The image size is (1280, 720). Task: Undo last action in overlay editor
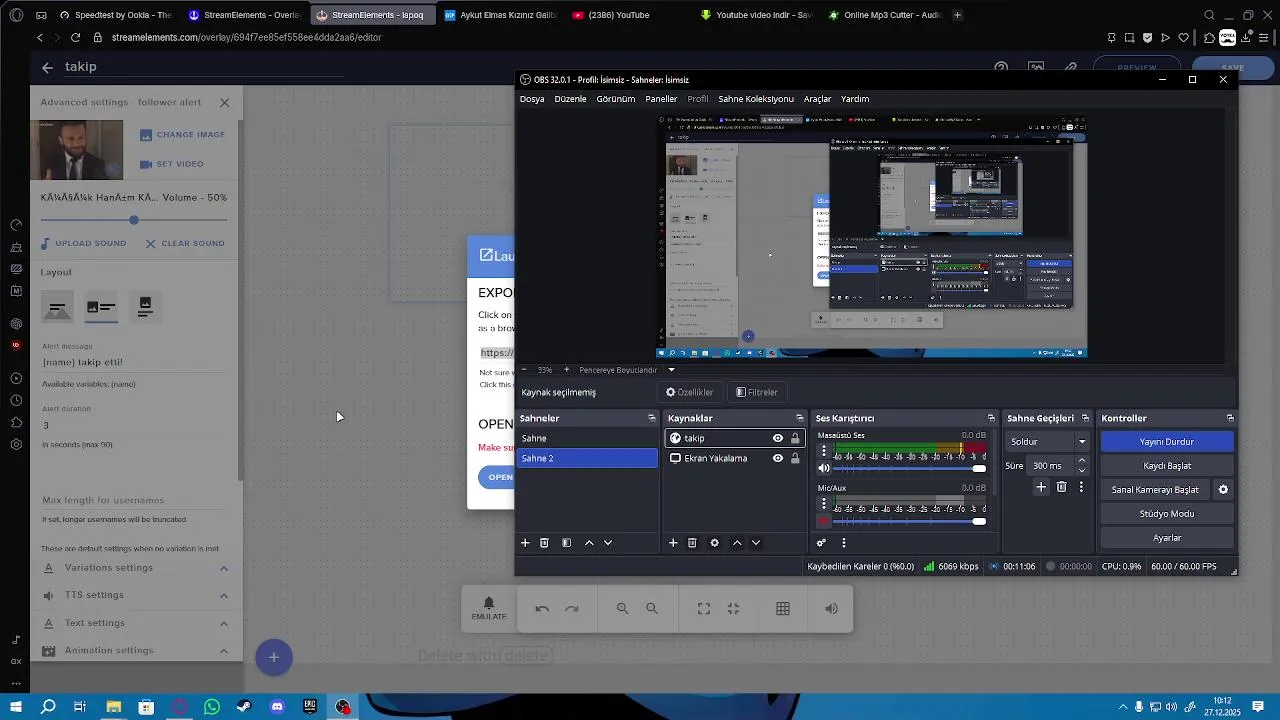coord(542,608)
